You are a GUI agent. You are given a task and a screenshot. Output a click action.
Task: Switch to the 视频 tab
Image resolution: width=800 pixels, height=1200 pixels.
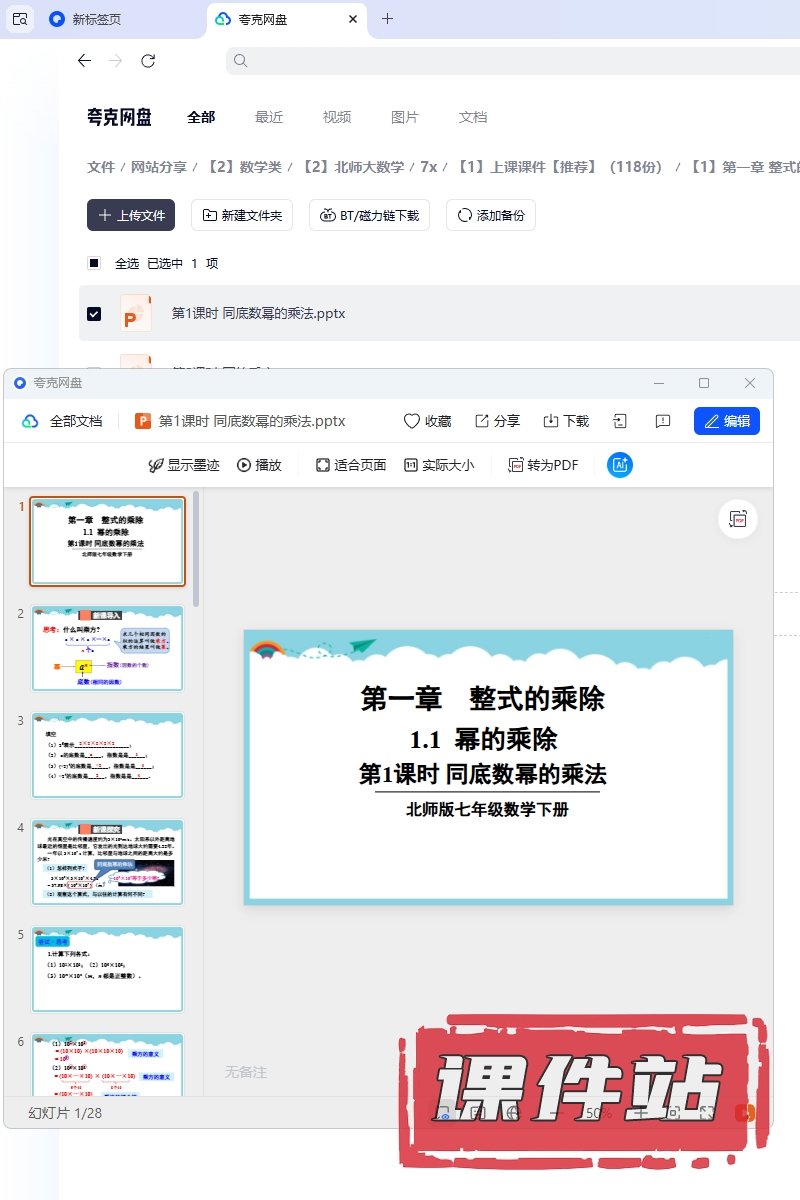click(x=337, y=117)
